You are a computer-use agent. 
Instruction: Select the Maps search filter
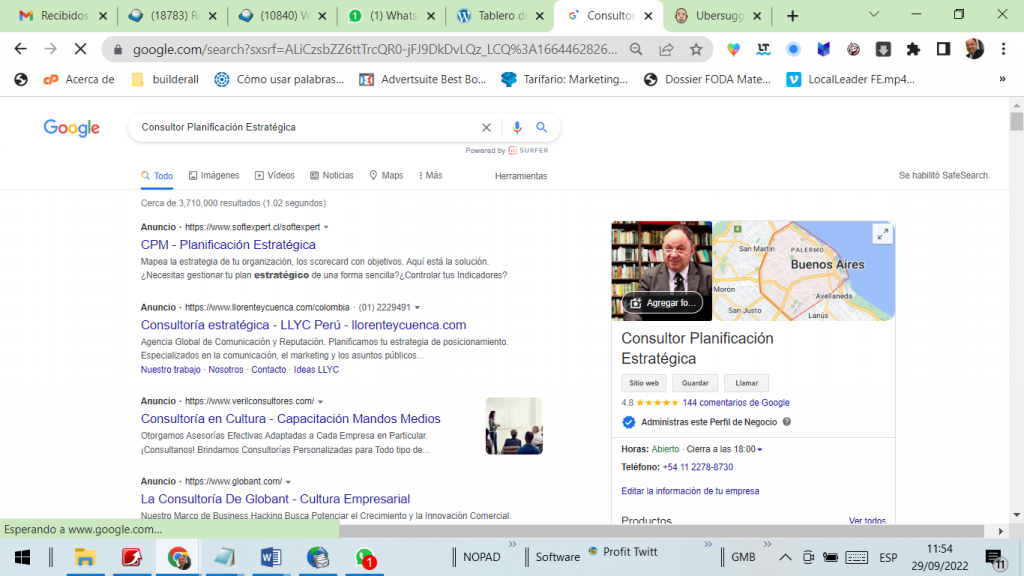(386, 176)
